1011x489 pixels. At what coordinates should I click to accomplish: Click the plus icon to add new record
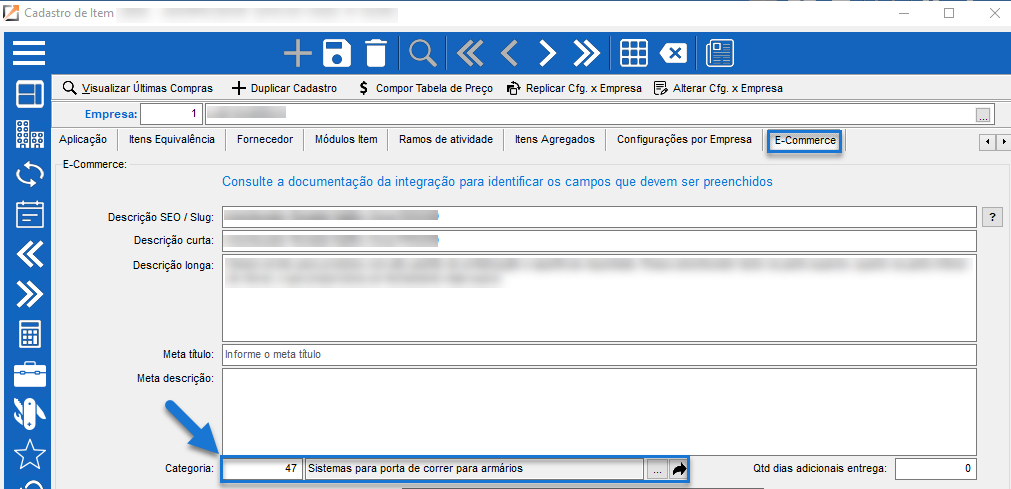click(x=298, y=53)
